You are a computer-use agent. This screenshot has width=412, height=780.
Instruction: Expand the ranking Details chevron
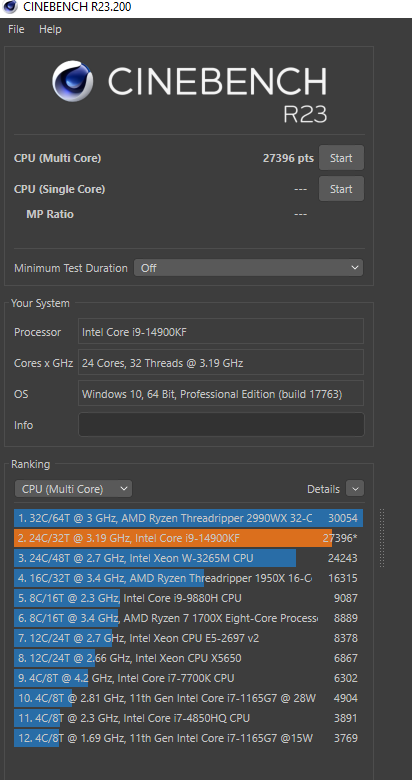(355, 489)
